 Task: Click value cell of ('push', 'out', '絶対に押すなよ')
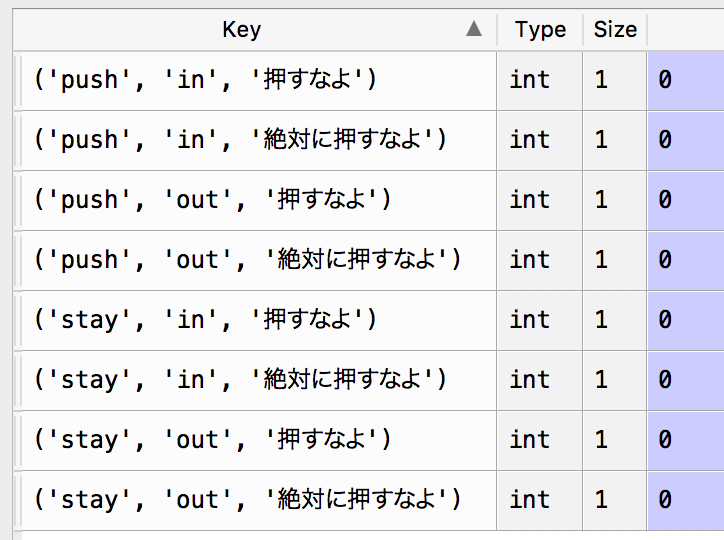pyautogui.click(x=686, y=260)
